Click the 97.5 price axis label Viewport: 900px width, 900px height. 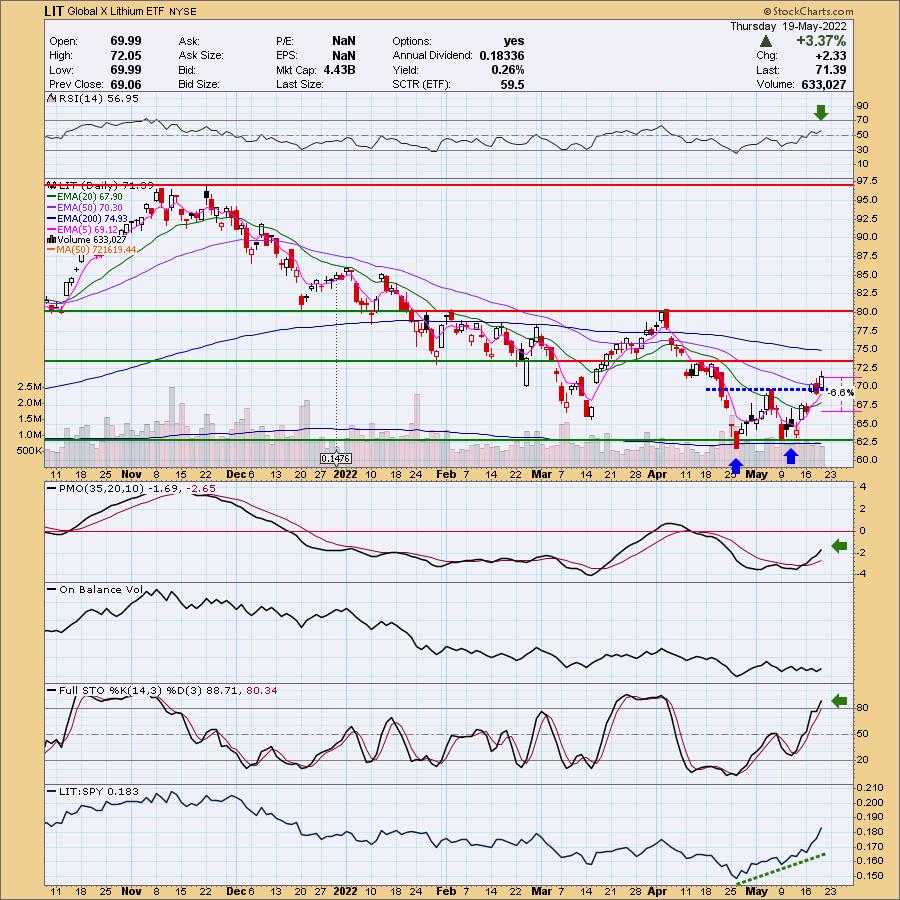866,181
